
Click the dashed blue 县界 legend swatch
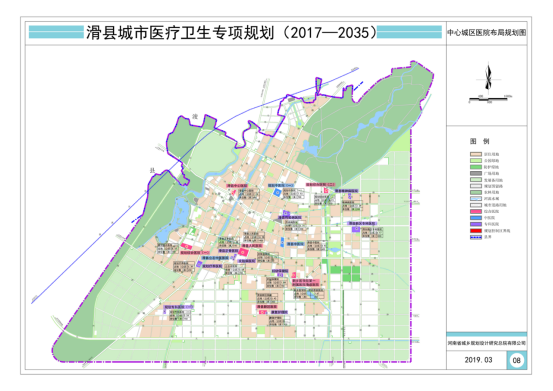[476, 237]
